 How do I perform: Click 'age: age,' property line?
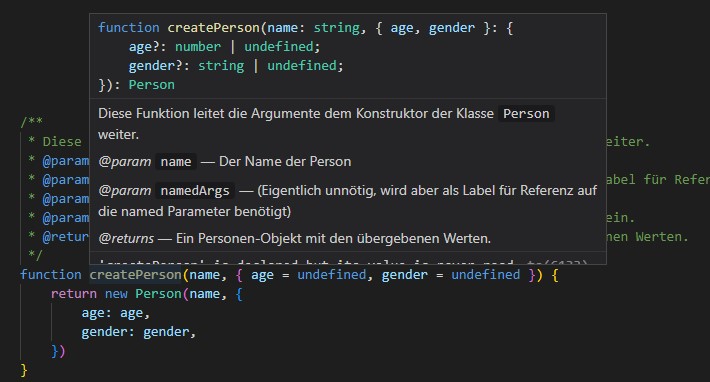coord(115,313)
